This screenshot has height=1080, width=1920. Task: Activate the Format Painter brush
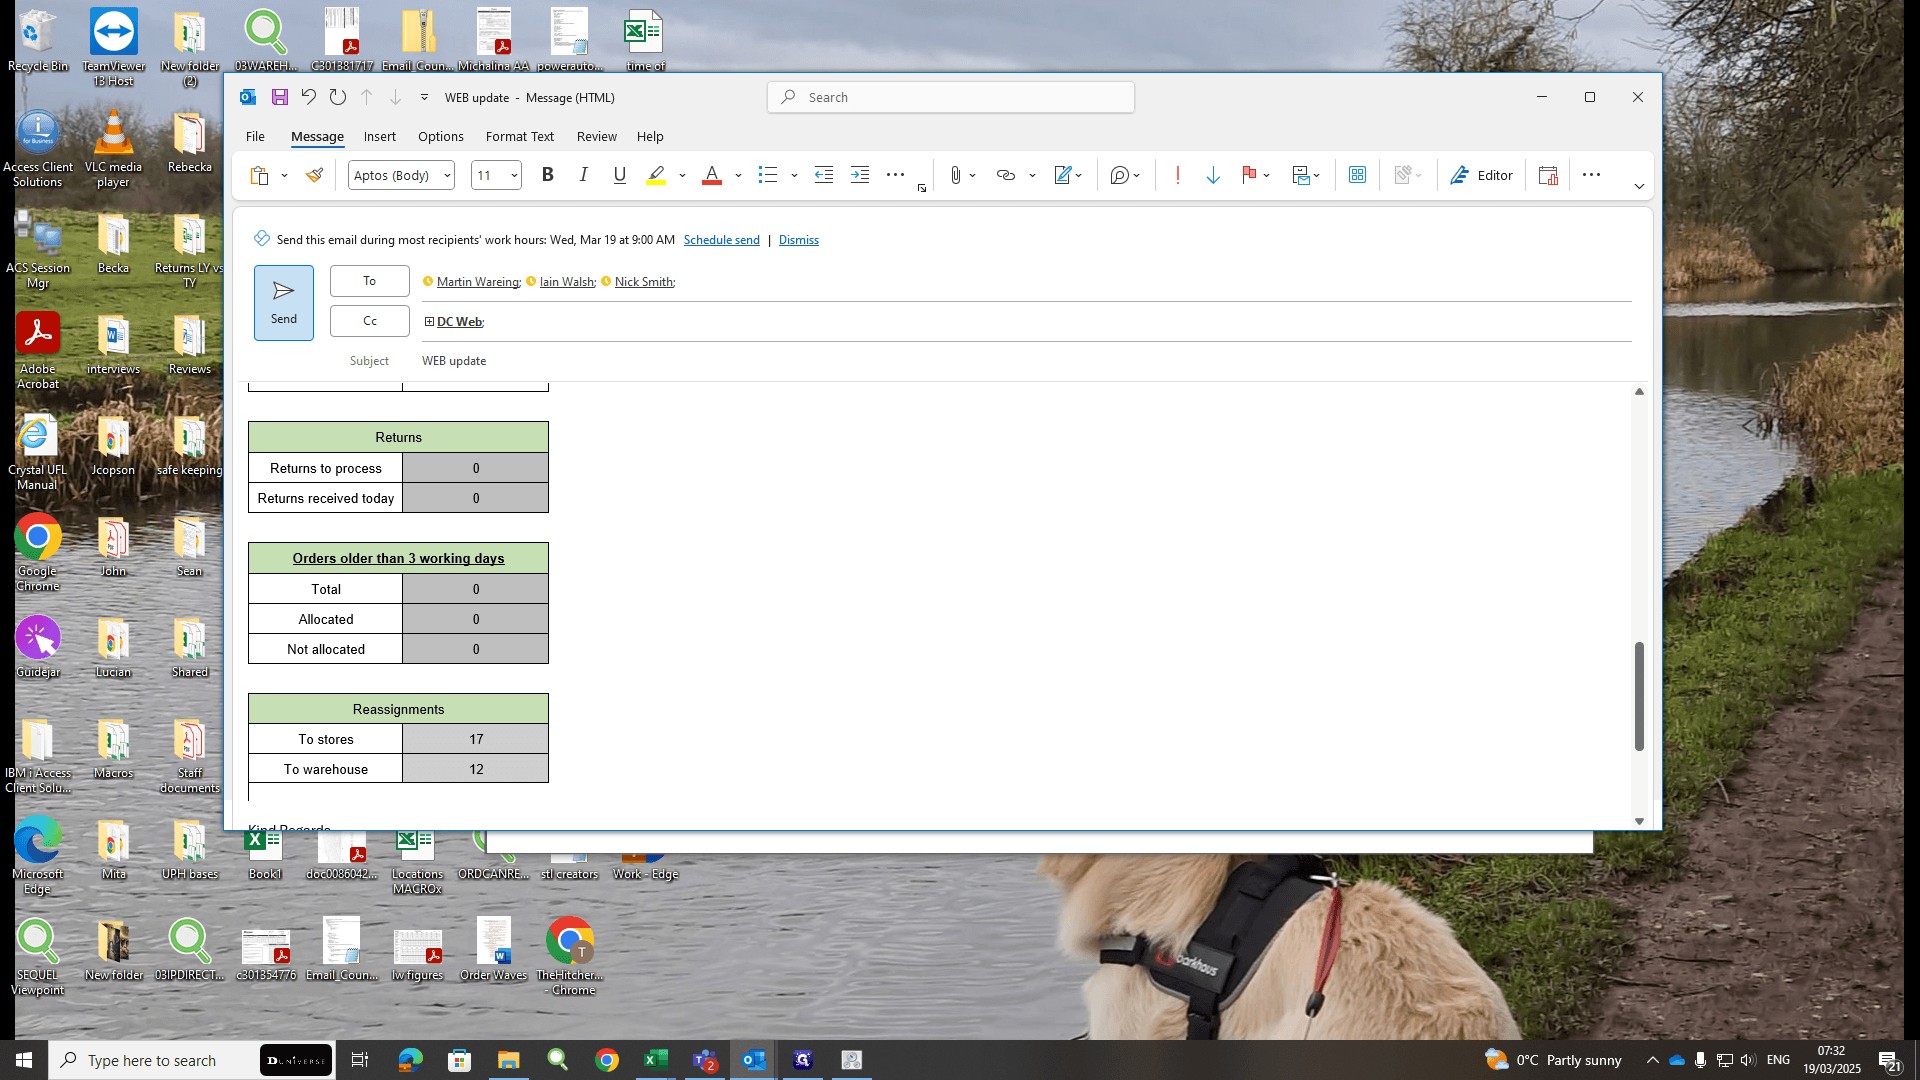(314, 175)
